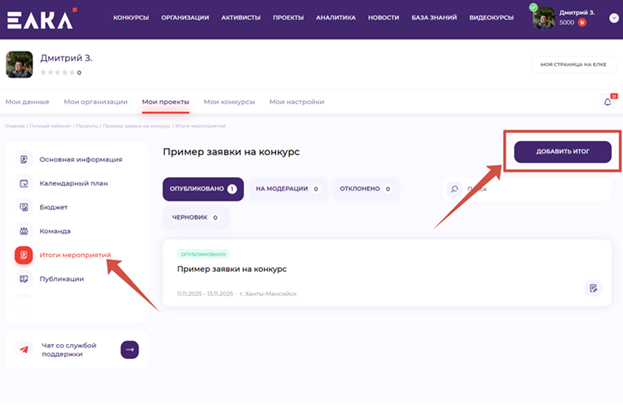The width and height of the screenshot is (623, 407).
Task: Select the Бюджет sidebar icon
Action: click(24, 207)
